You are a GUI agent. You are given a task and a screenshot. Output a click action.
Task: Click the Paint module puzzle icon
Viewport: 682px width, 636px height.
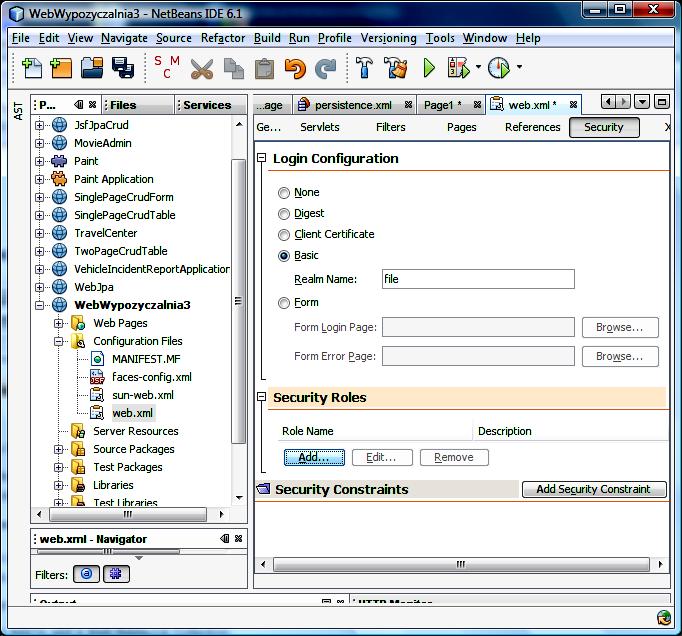59,161
